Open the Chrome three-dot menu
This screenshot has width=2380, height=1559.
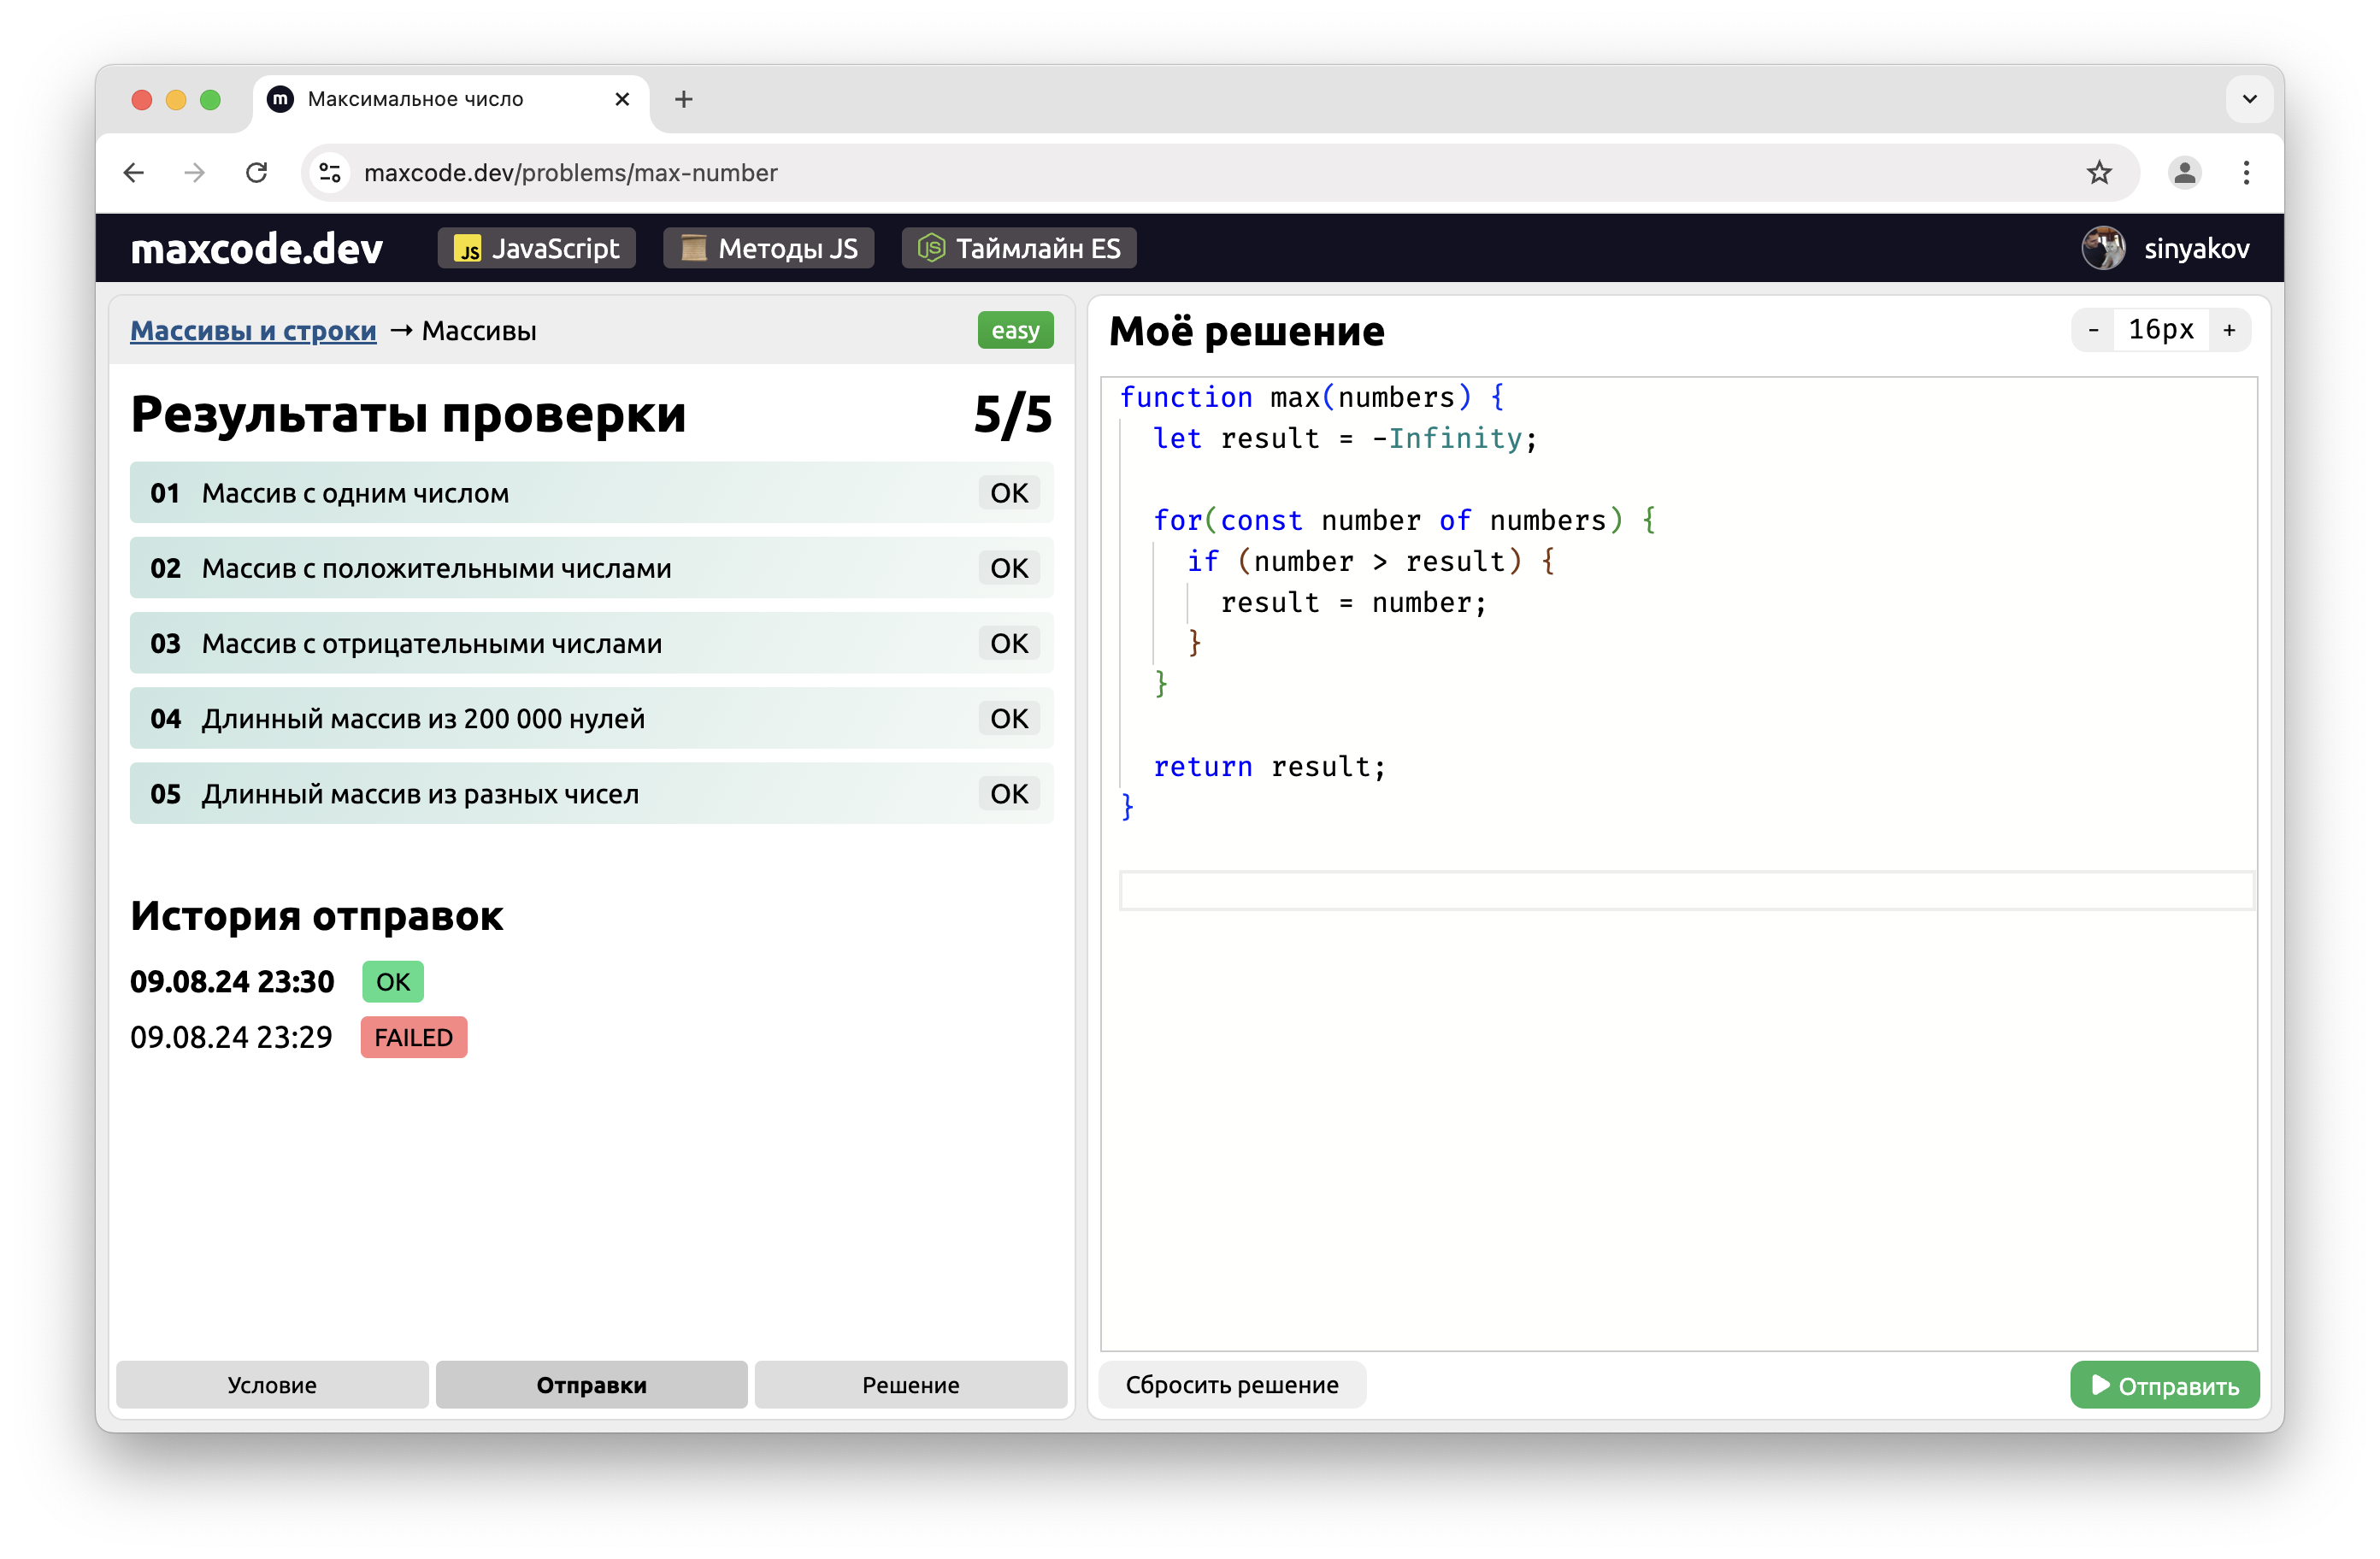(x=2246, y=173)
